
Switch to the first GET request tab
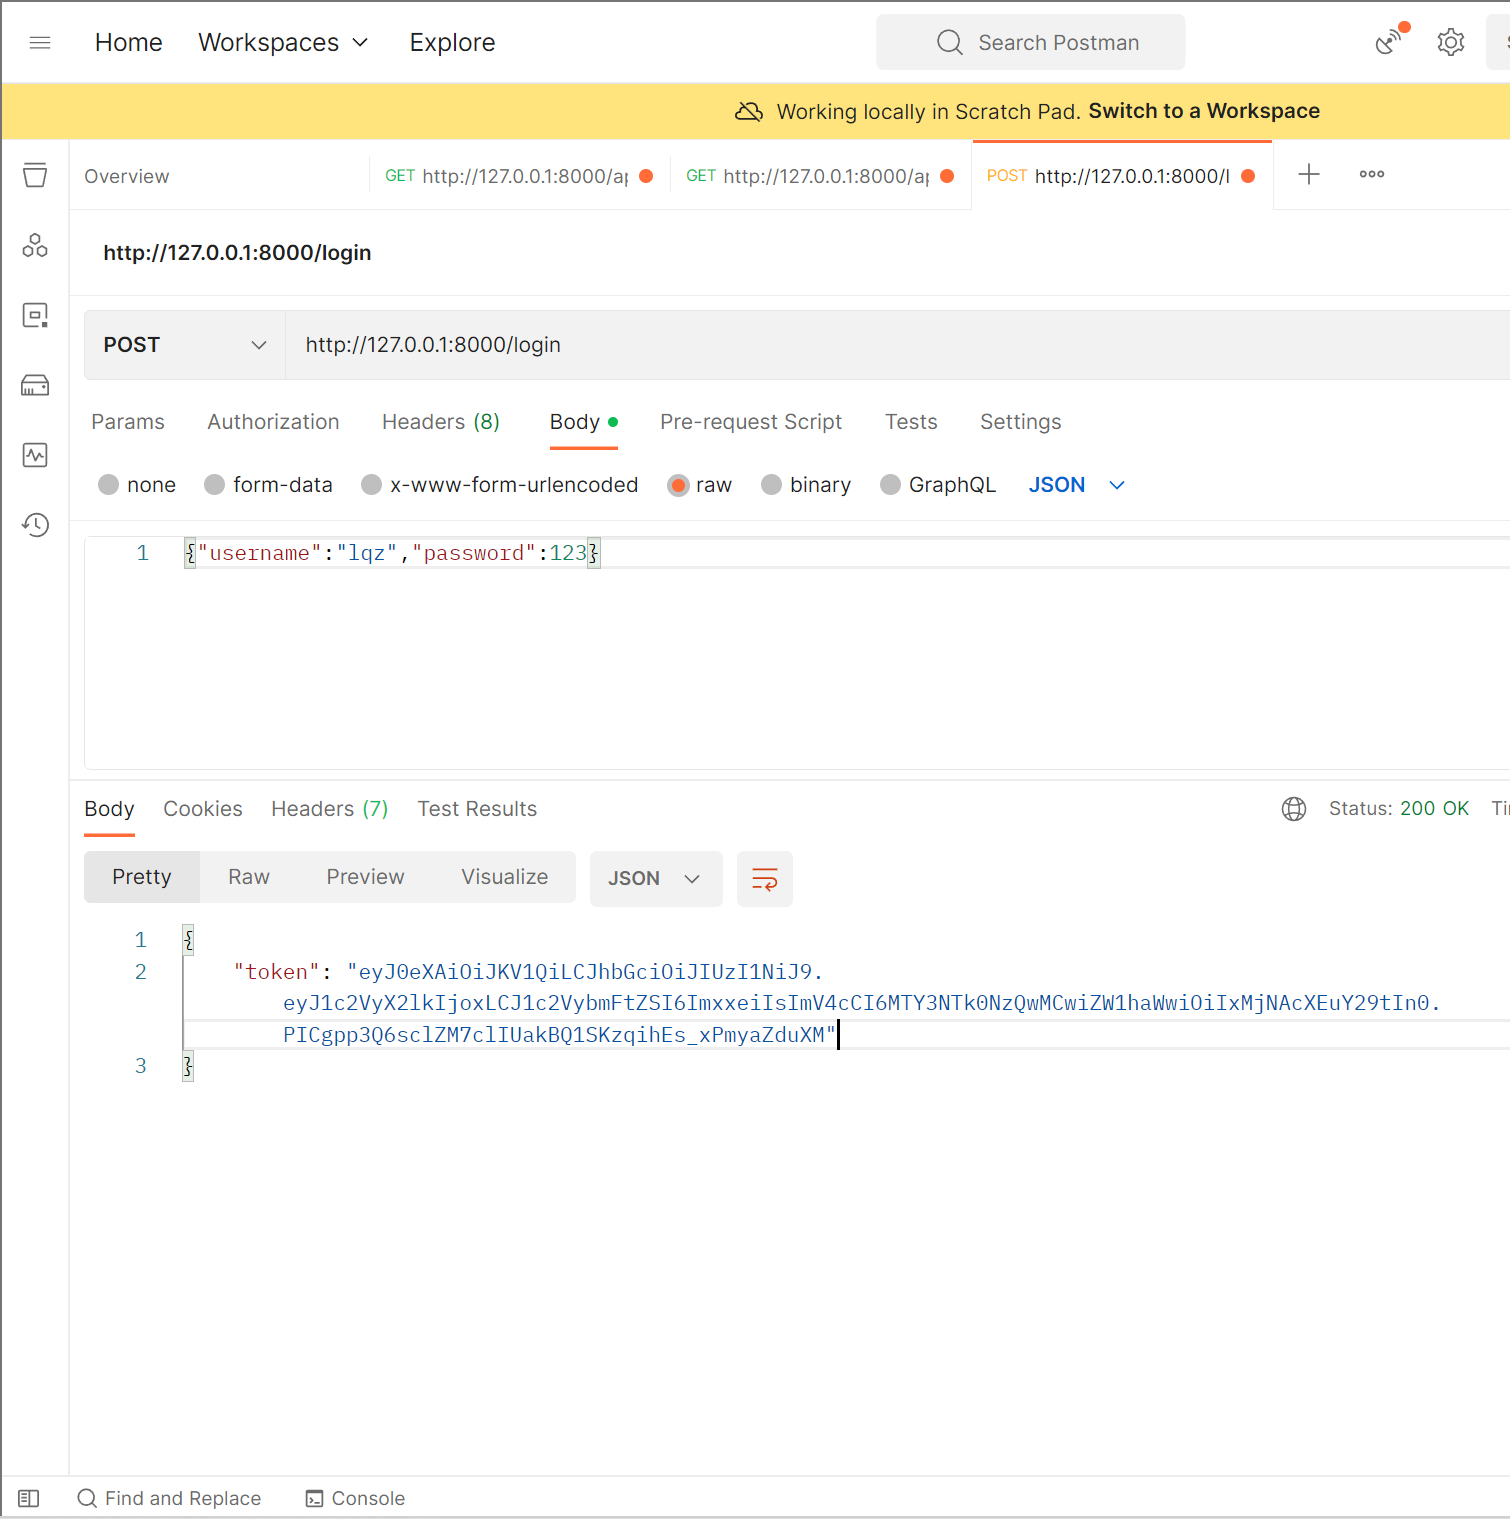click(x=519, y=176)
